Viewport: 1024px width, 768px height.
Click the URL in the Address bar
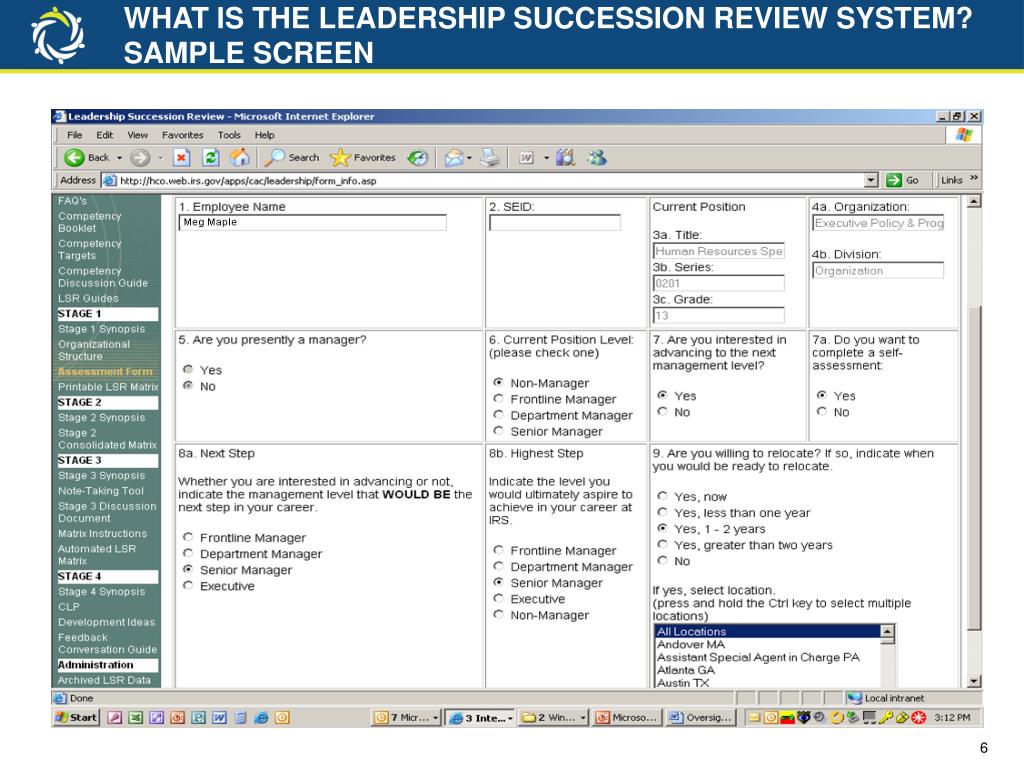[248, 181]
